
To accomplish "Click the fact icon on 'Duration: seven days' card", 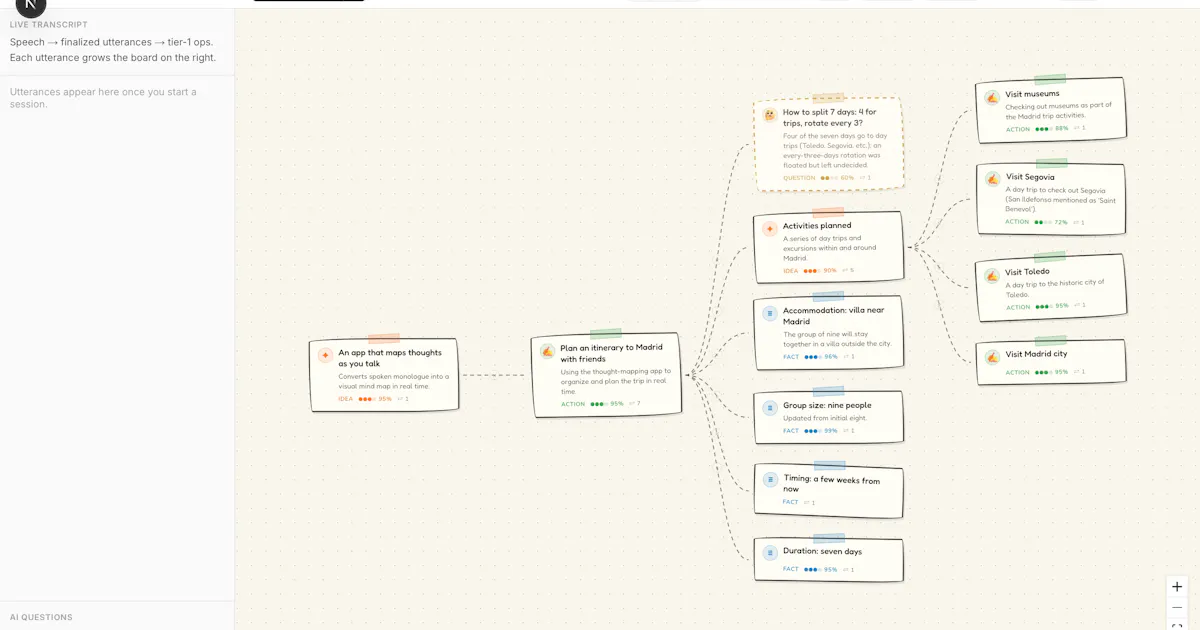I will (770, 553).
